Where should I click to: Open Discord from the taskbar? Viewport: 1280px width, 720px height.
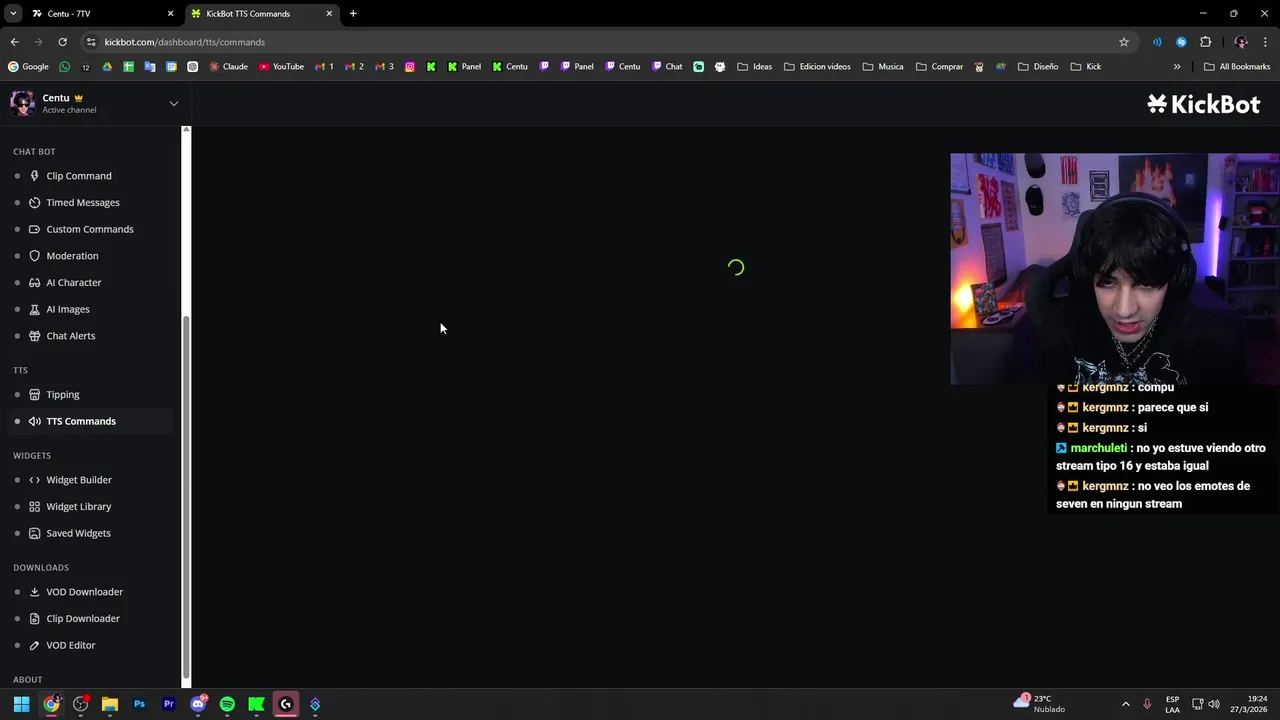[198, 704]
